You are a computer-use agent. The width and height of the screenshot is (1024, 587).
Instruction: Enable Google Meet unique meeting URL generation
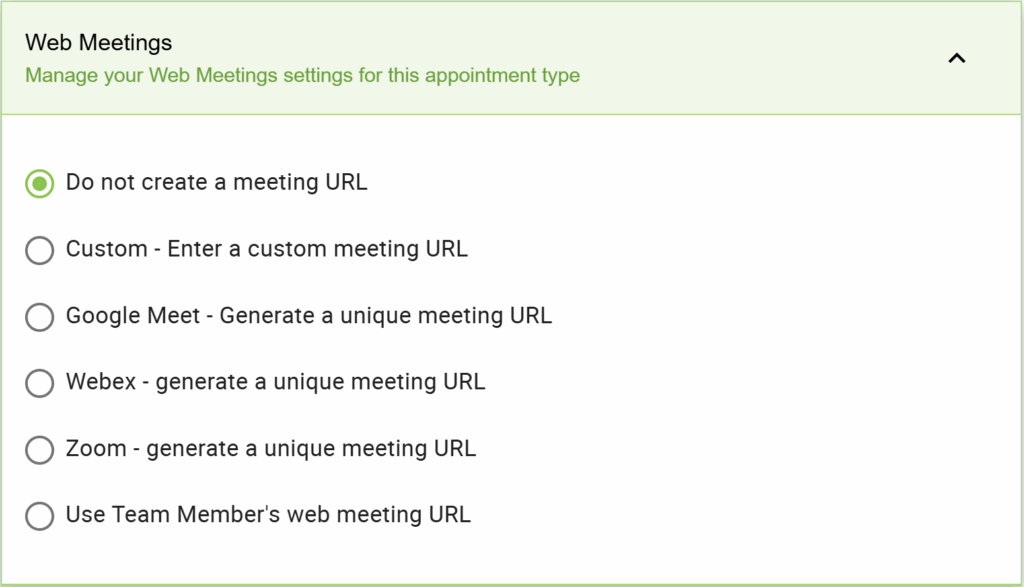[x=39, y=317]
